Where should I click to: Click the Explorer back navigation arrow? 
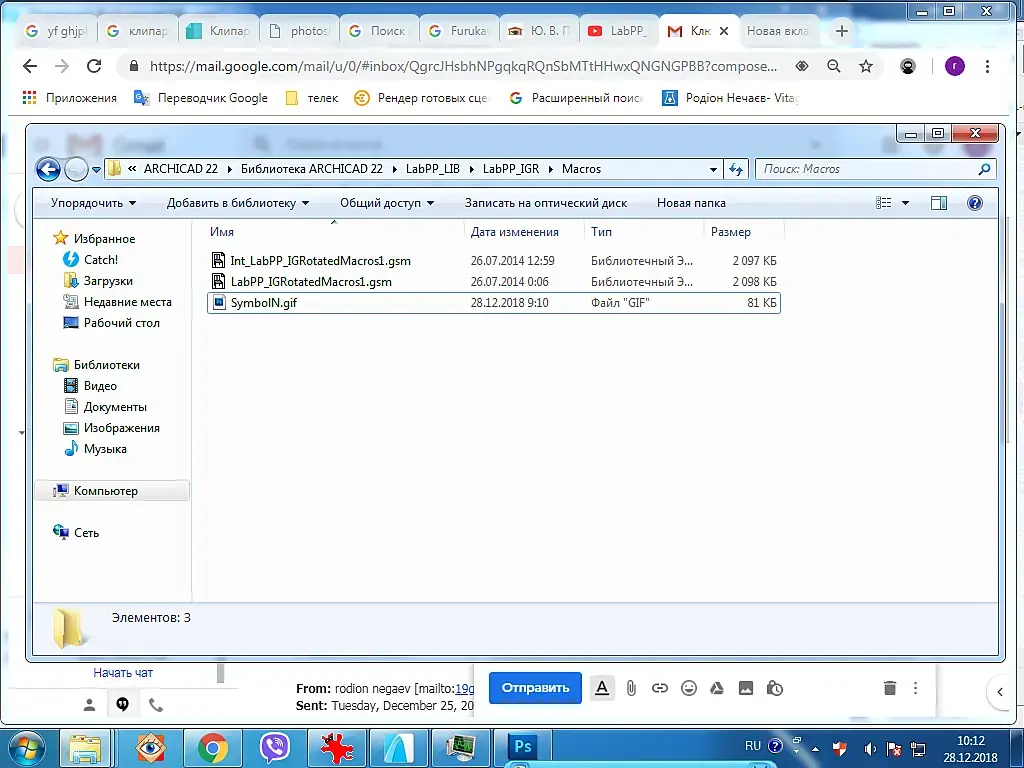click(x=48, y=170)
